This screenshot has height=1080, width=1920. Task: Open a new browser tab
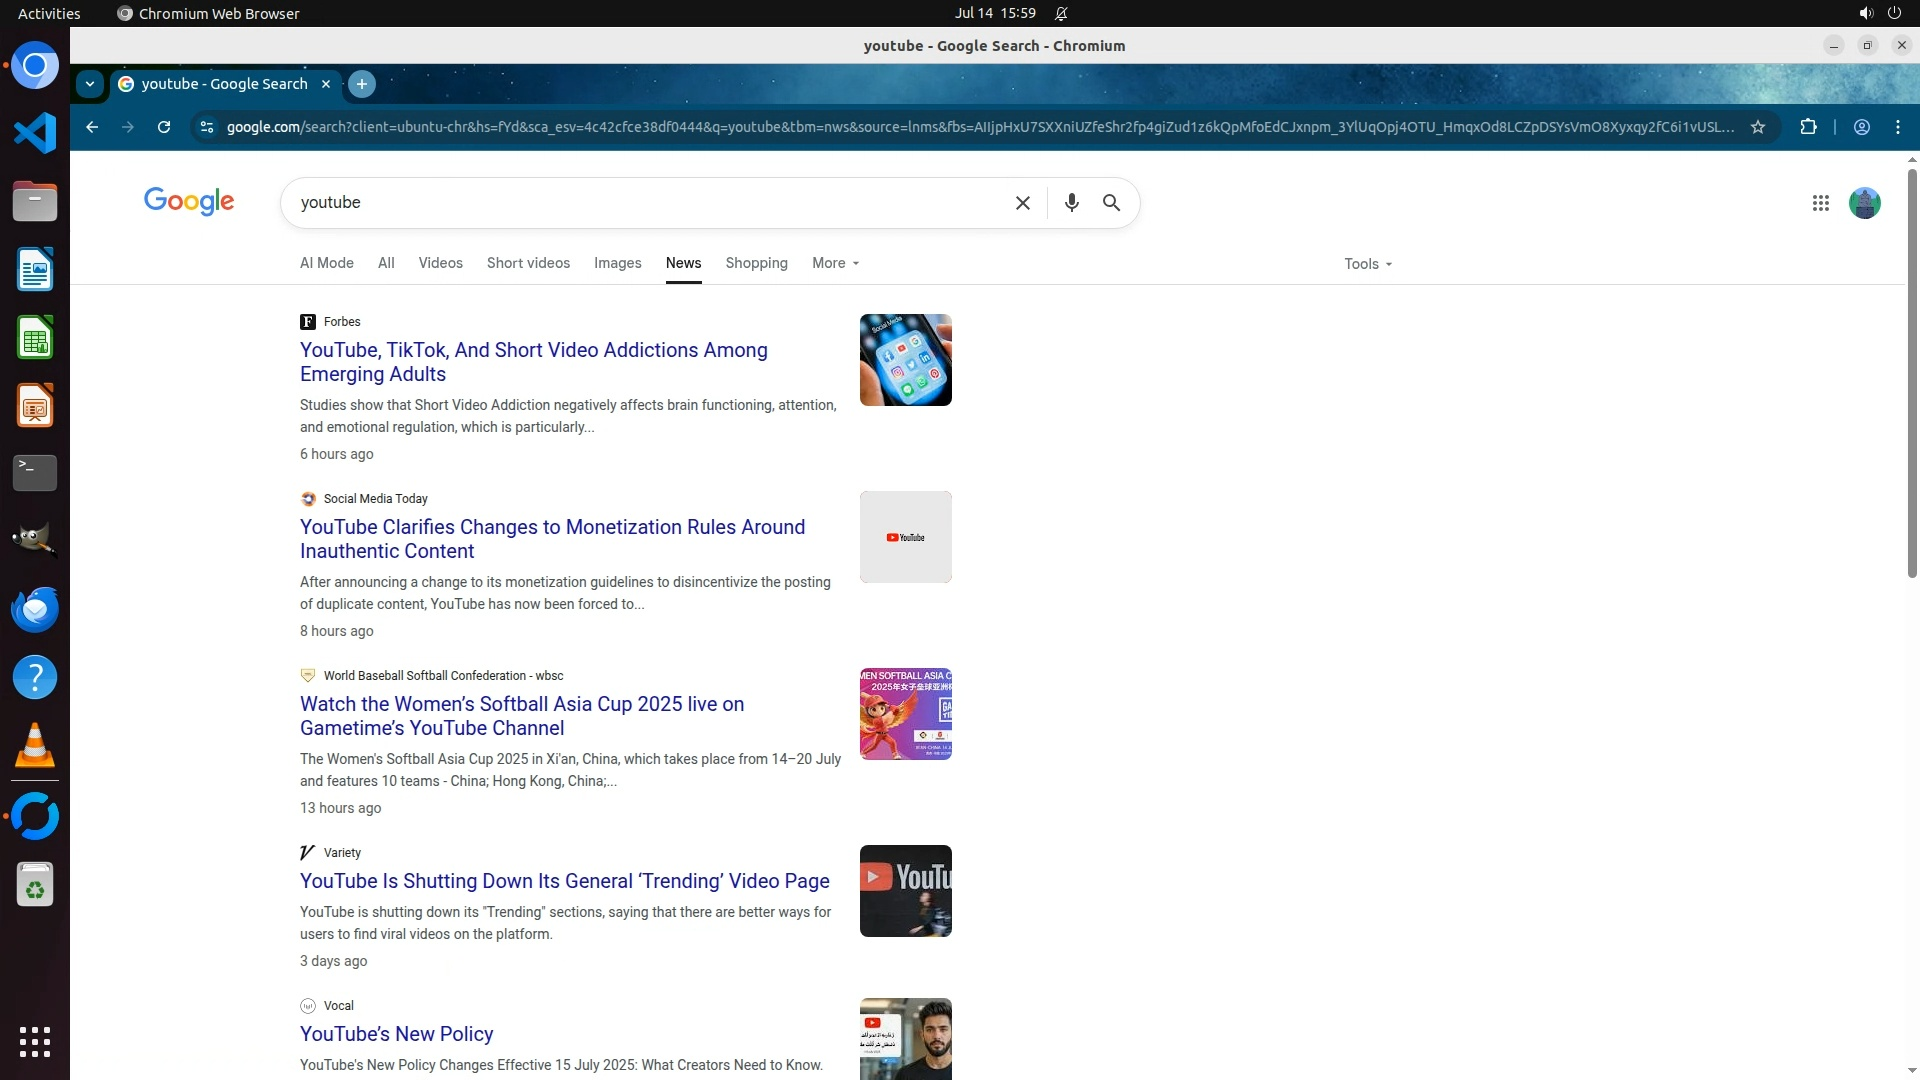click(x=362, y=84)
